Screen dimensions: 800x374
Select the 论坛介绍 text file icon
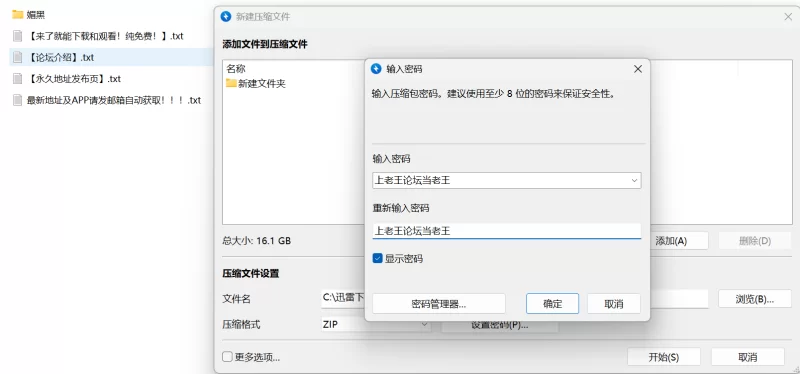[18, 57]
